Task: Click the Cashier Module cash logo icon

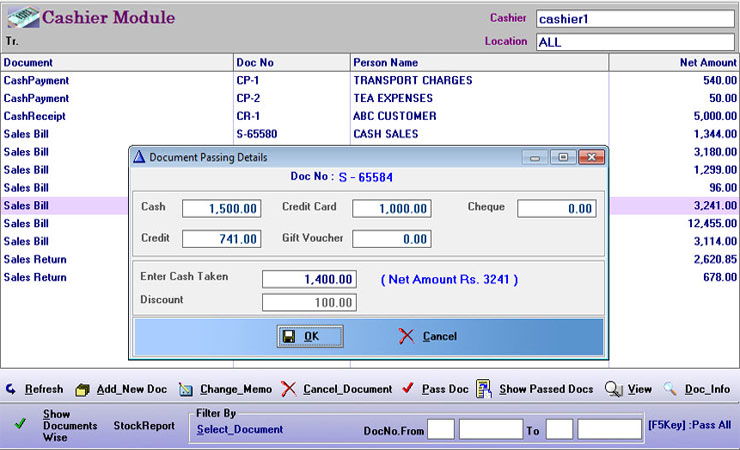Action: pyautogui.click(x=24, y=17)
